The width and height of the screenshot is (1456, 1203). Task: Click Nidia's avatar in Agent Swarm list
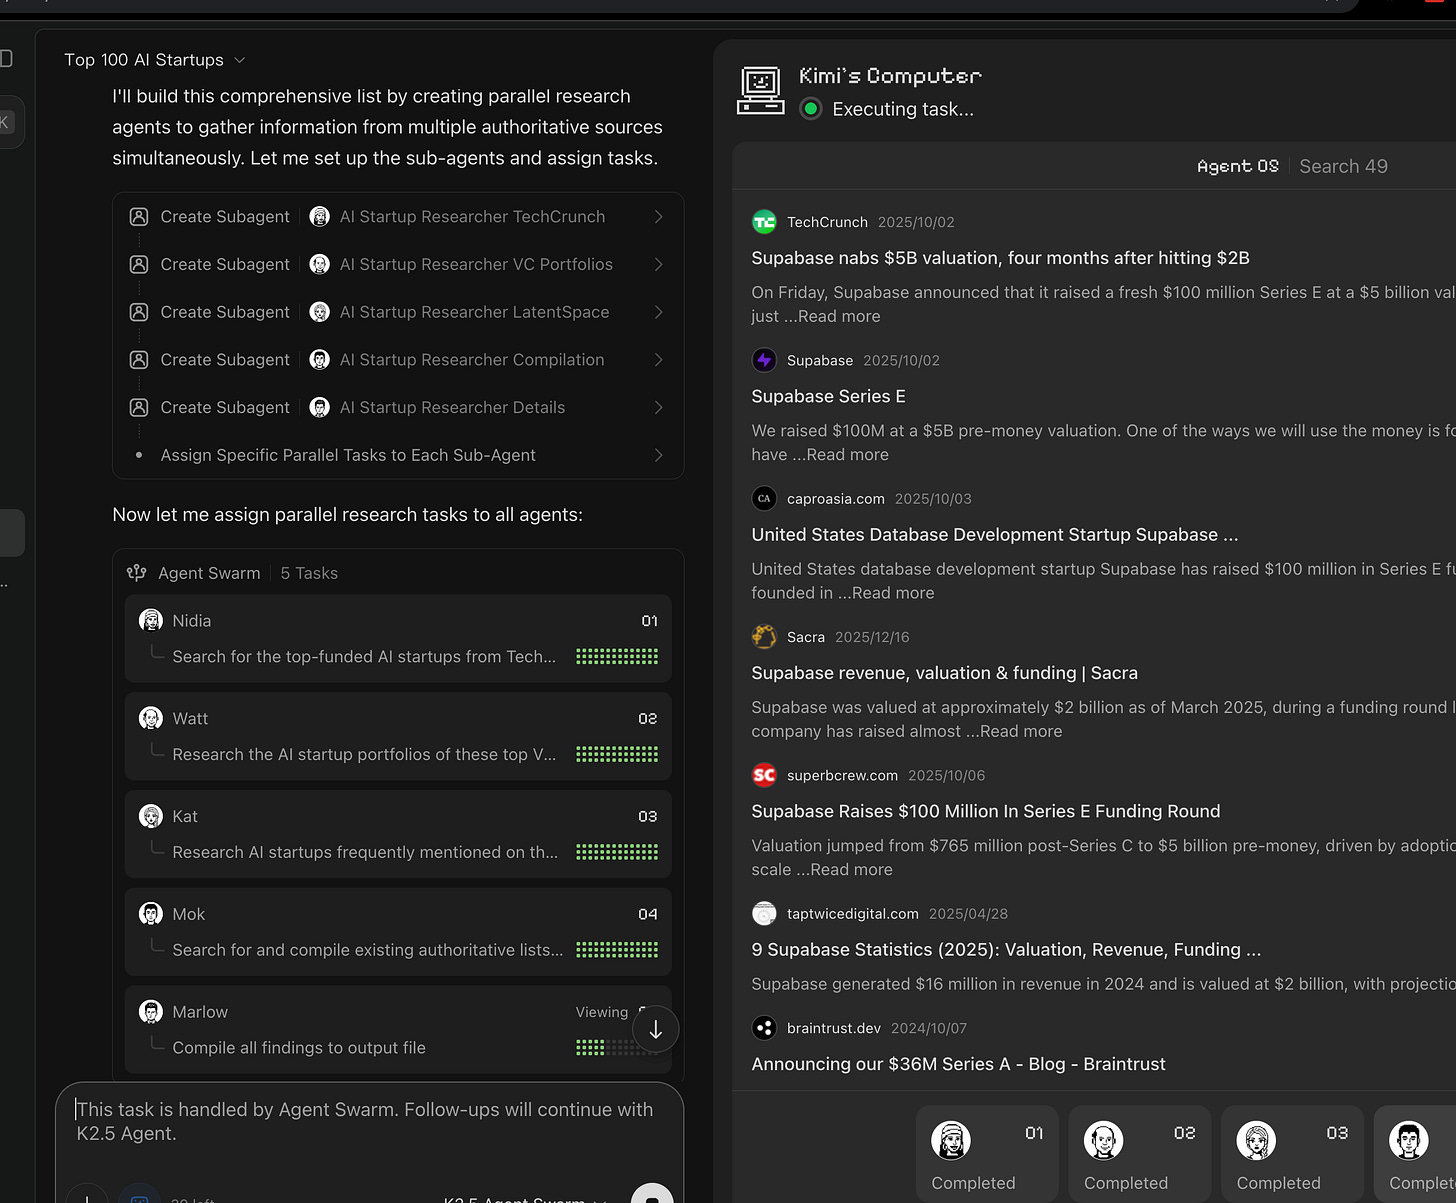(x=151, y=620)
